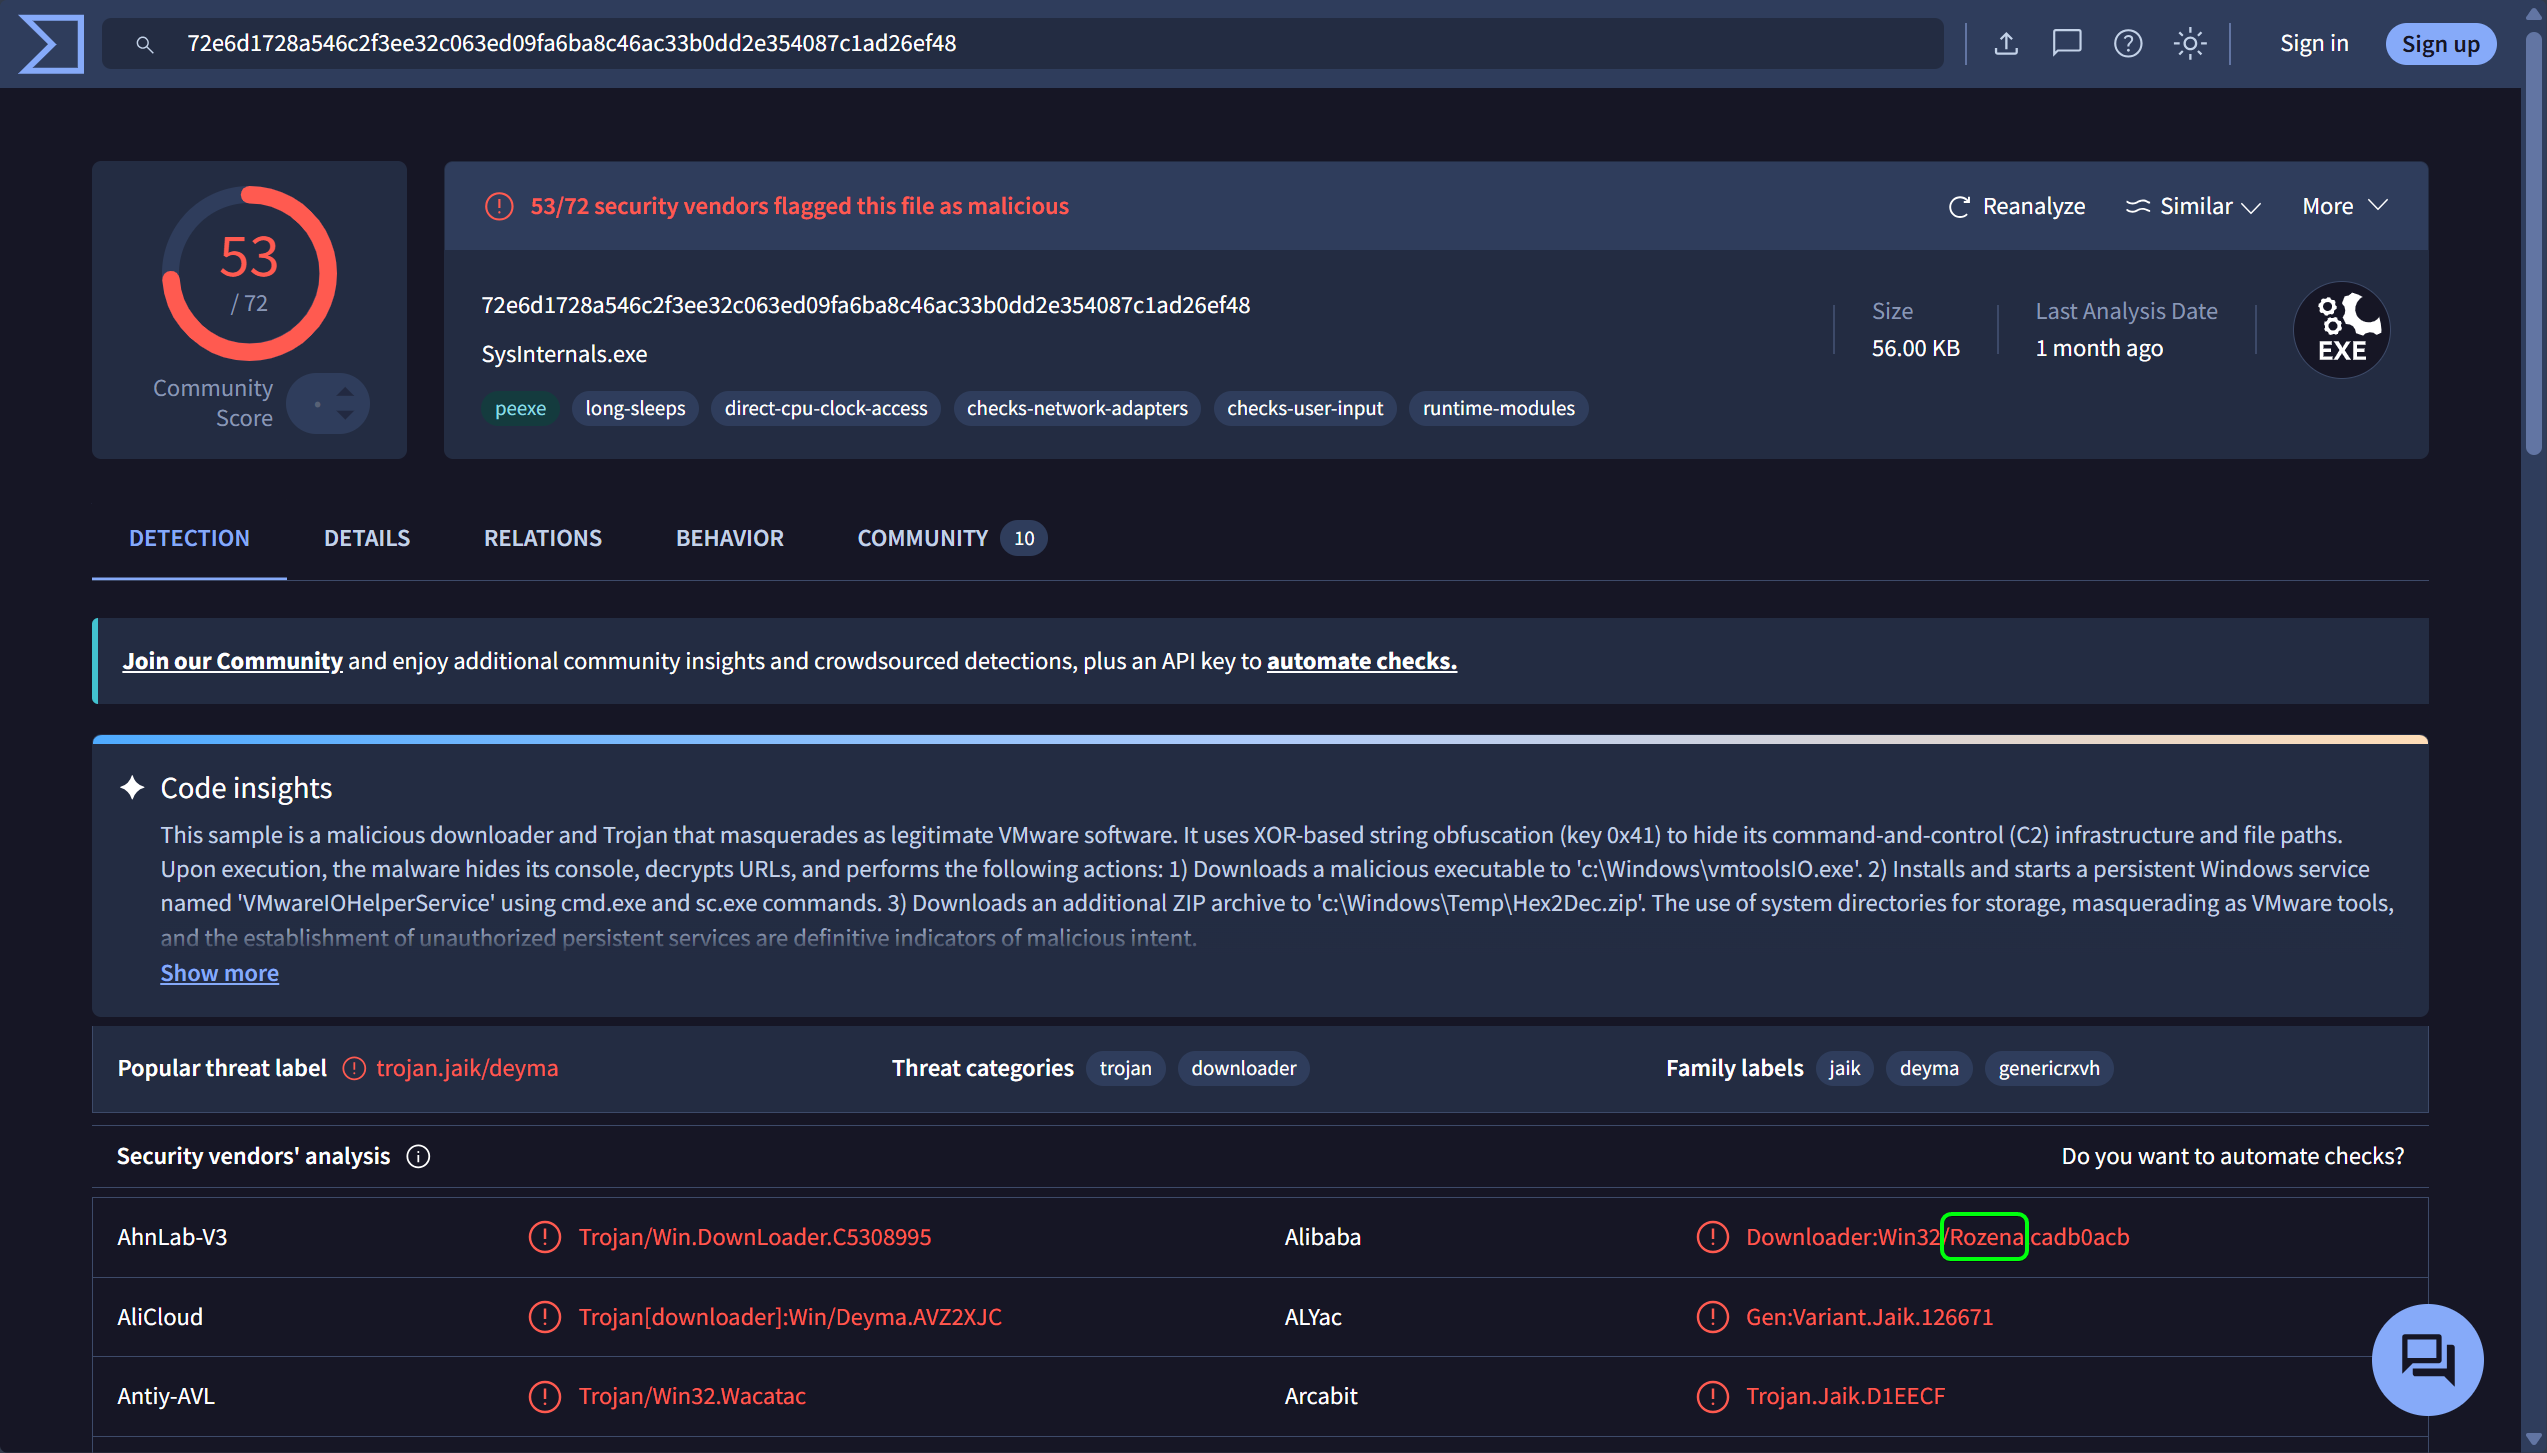This screenshot has height=1453, width=2547.
Task: Click the EXE file type icon
Action: 2341,330
